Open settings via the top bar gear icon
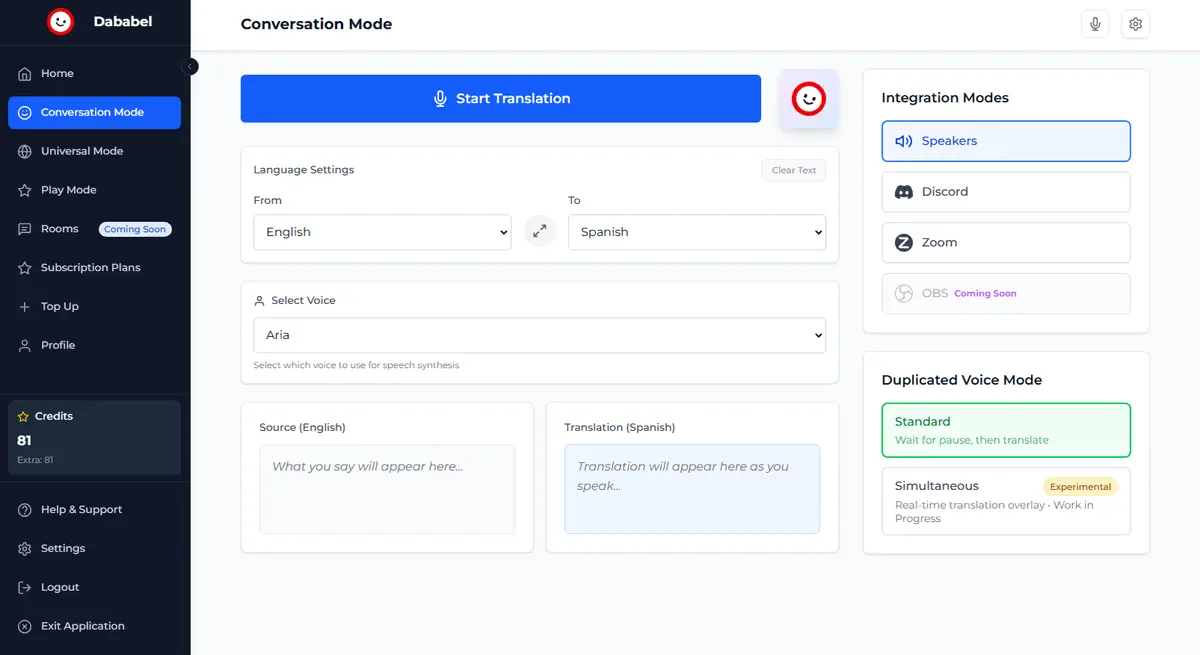Image resolution: width=1200 pixels, height=655 pixels. pyautogui.click(x=1135, y=24)
